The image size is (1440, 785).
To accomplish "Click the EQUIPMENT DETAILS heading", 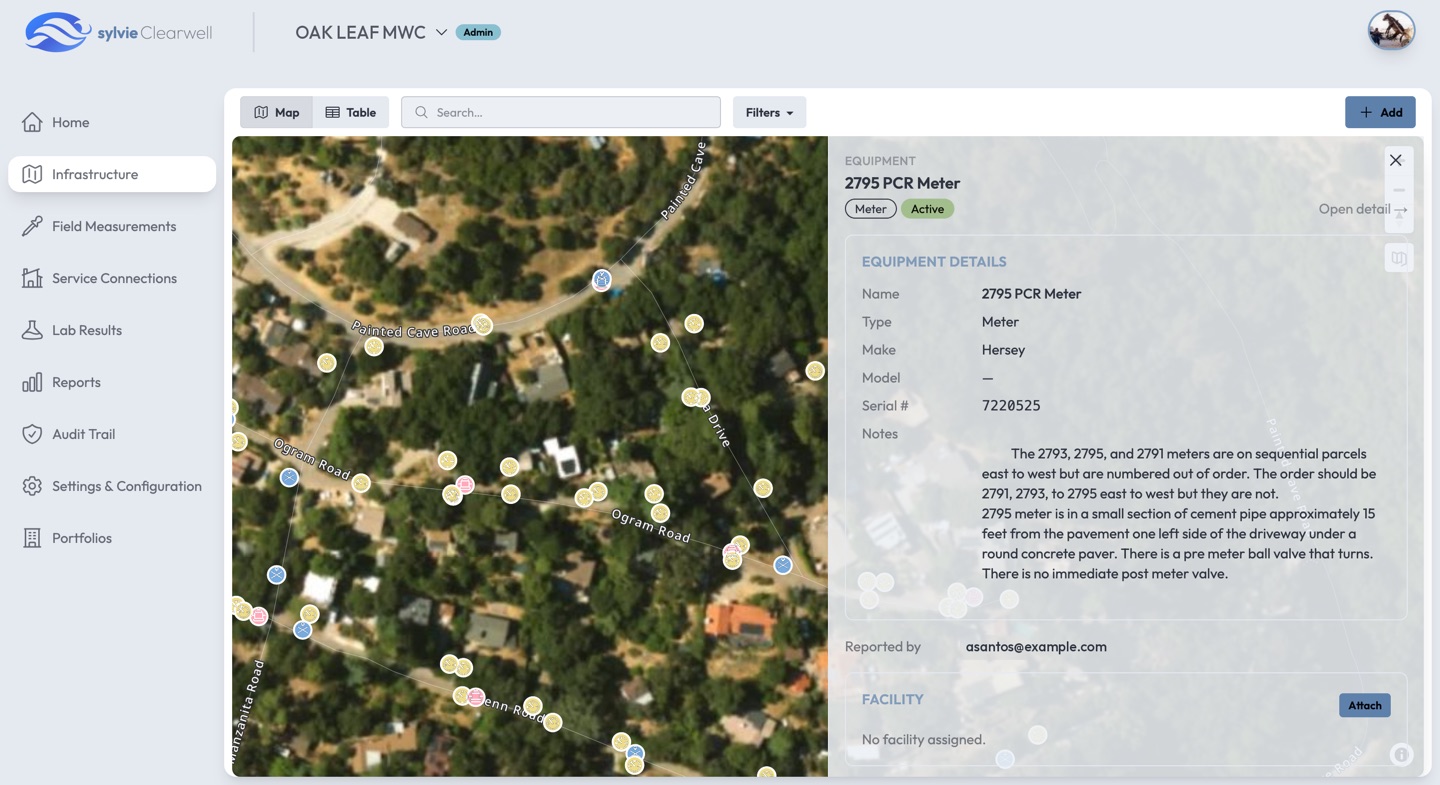I will 934,262.
